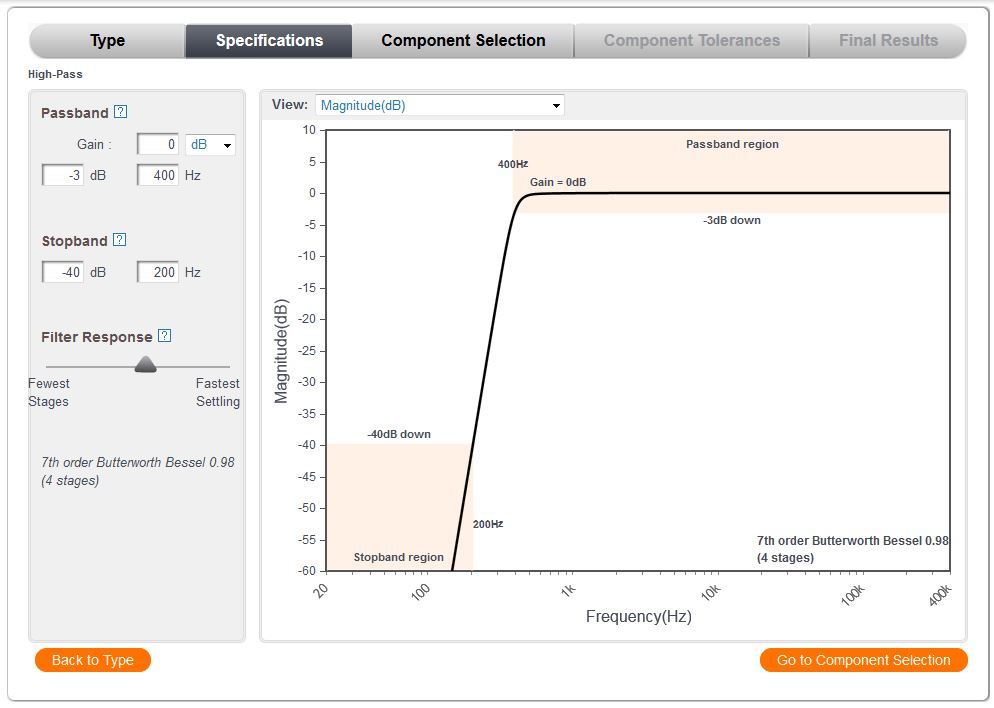Click the passband Gain value field
The height and width of the screenshot is (708, 994).
point(158,145)
